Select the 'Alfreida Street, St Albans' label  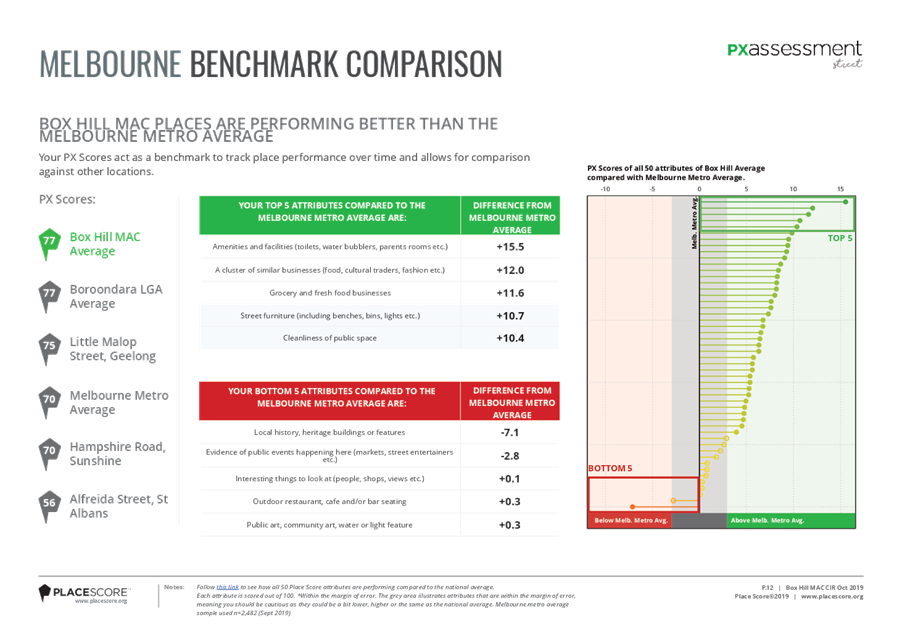tap(119, 506)
